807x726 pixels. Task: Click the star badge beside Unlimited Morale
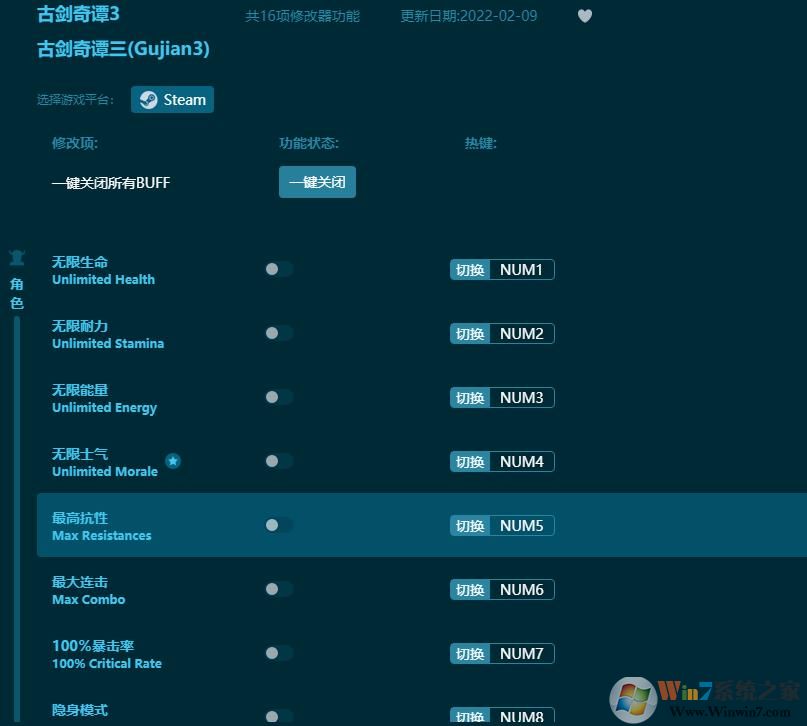pyautogui.click(x=173, y=461)
